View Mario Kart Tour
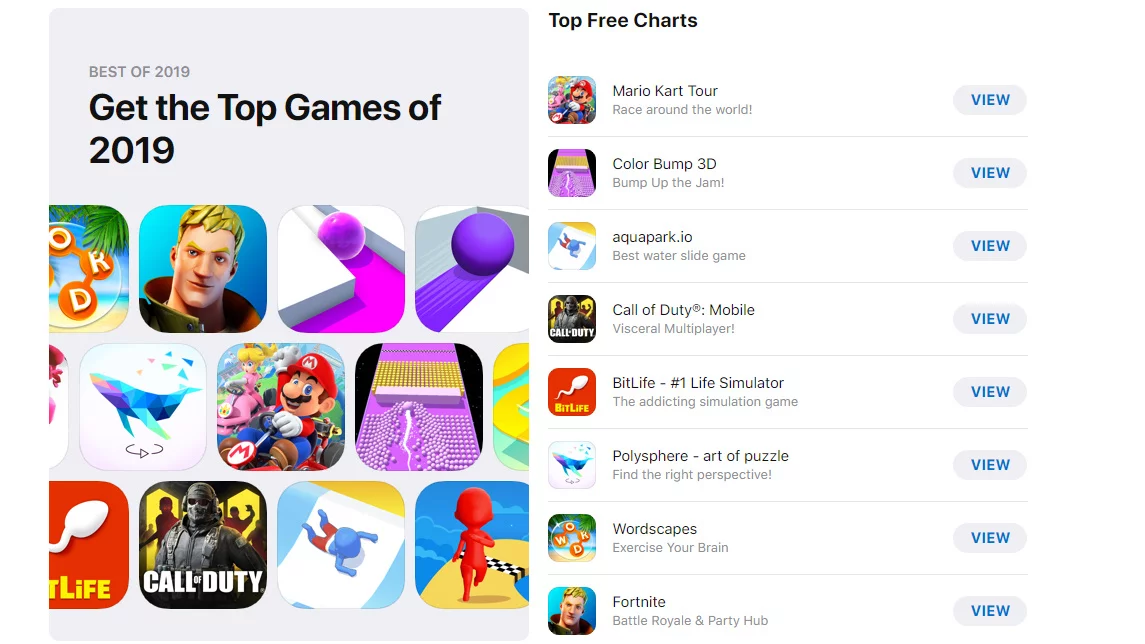Image resolution: width=1145 pixels, height=644 pixels. click(989, 100)
